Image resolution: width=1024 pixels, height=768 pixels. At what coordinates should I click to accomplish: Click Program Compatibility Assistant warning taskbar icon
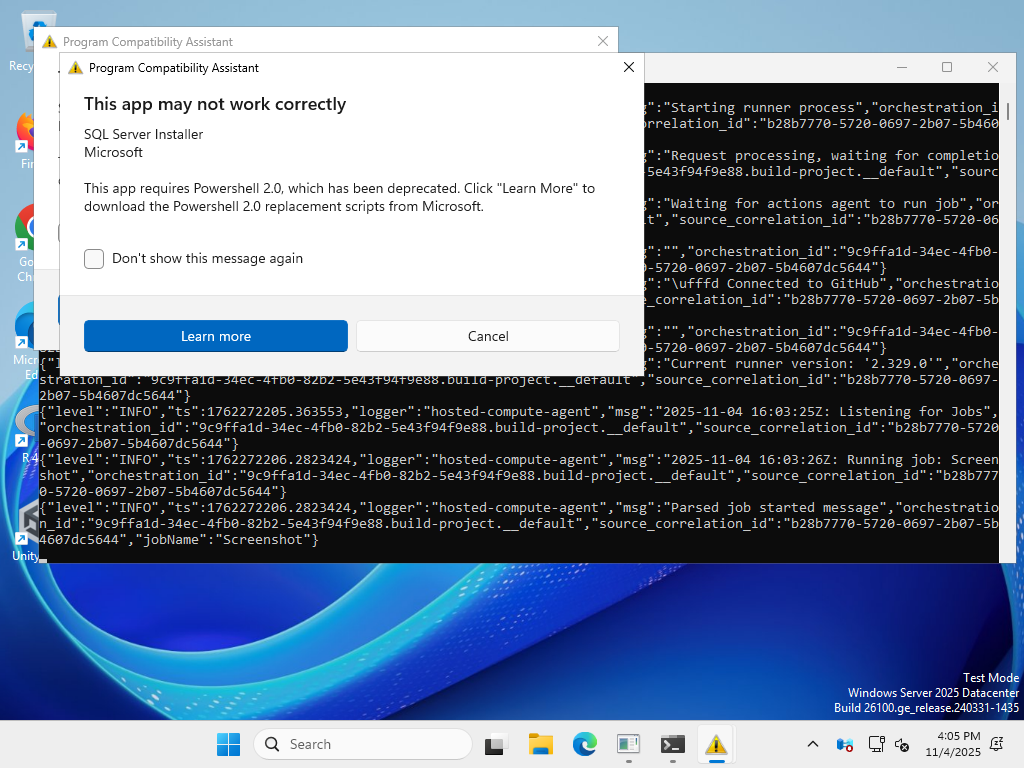716,744
